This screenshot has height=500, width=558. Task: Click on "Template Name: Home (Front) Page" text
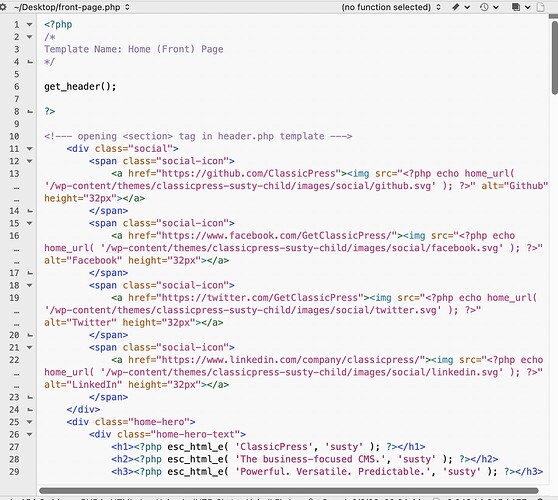click(x=134, y=49)
